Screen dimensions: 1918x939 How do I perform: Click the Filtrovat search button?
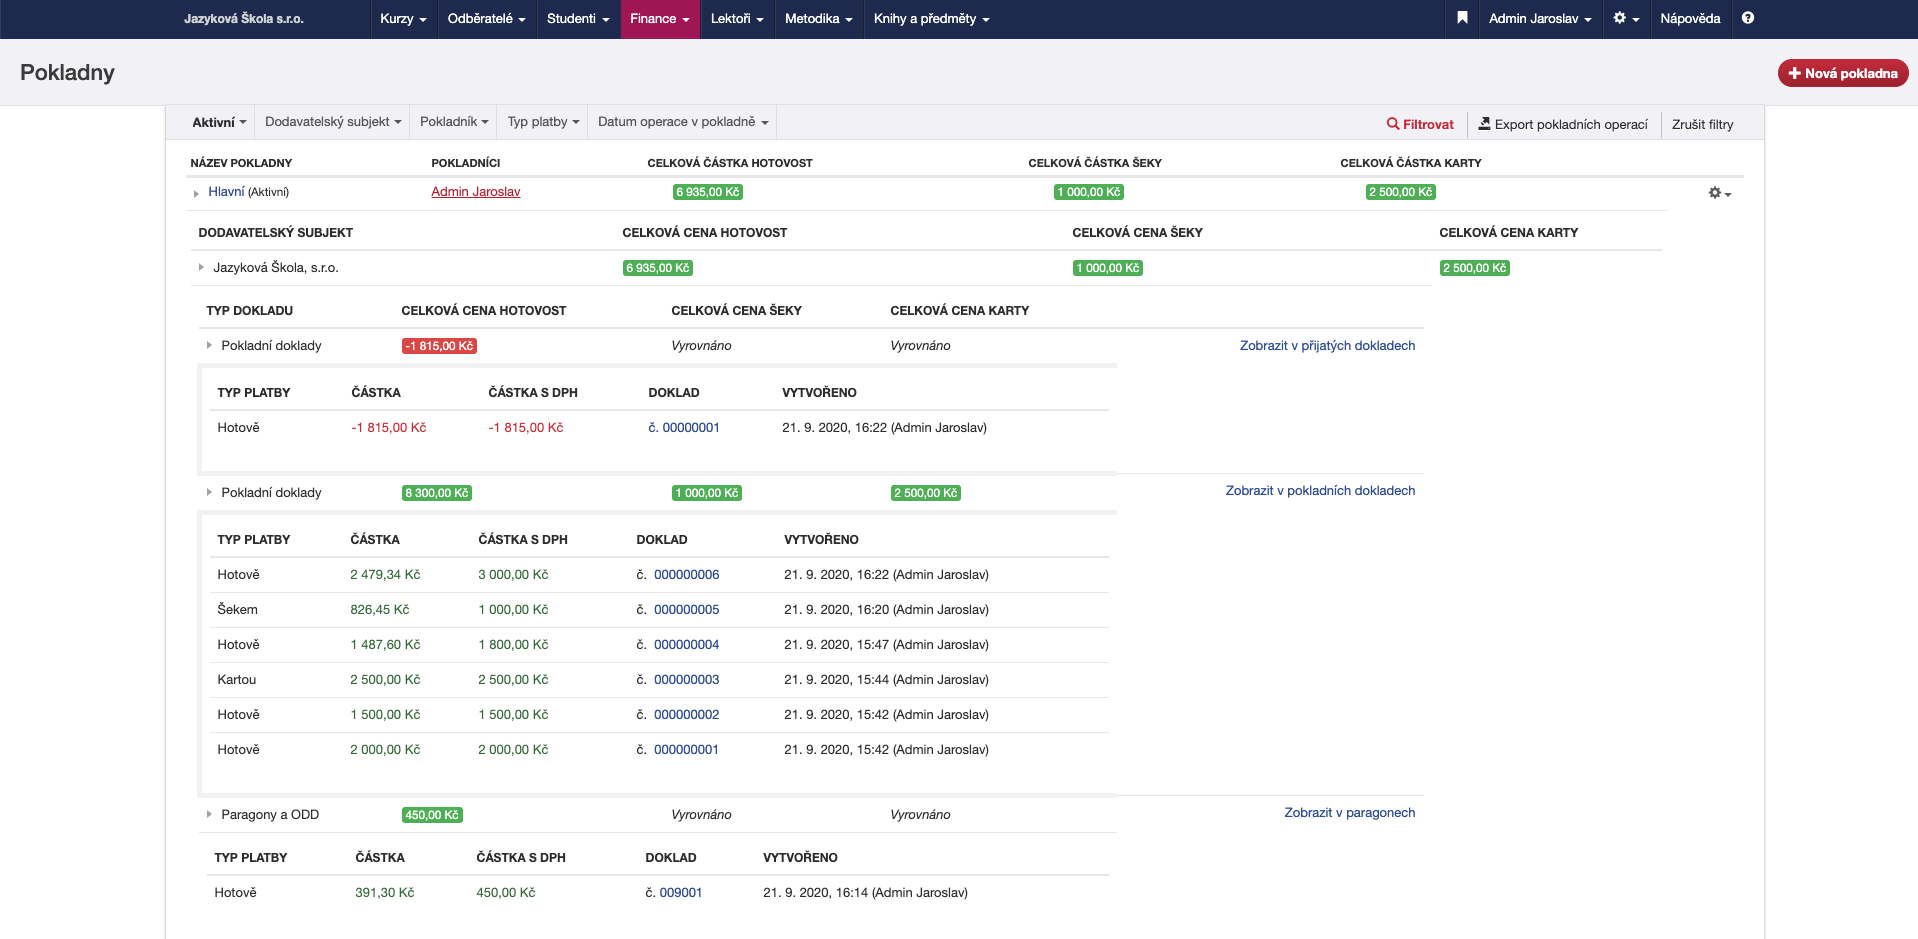click(1420, 124)
